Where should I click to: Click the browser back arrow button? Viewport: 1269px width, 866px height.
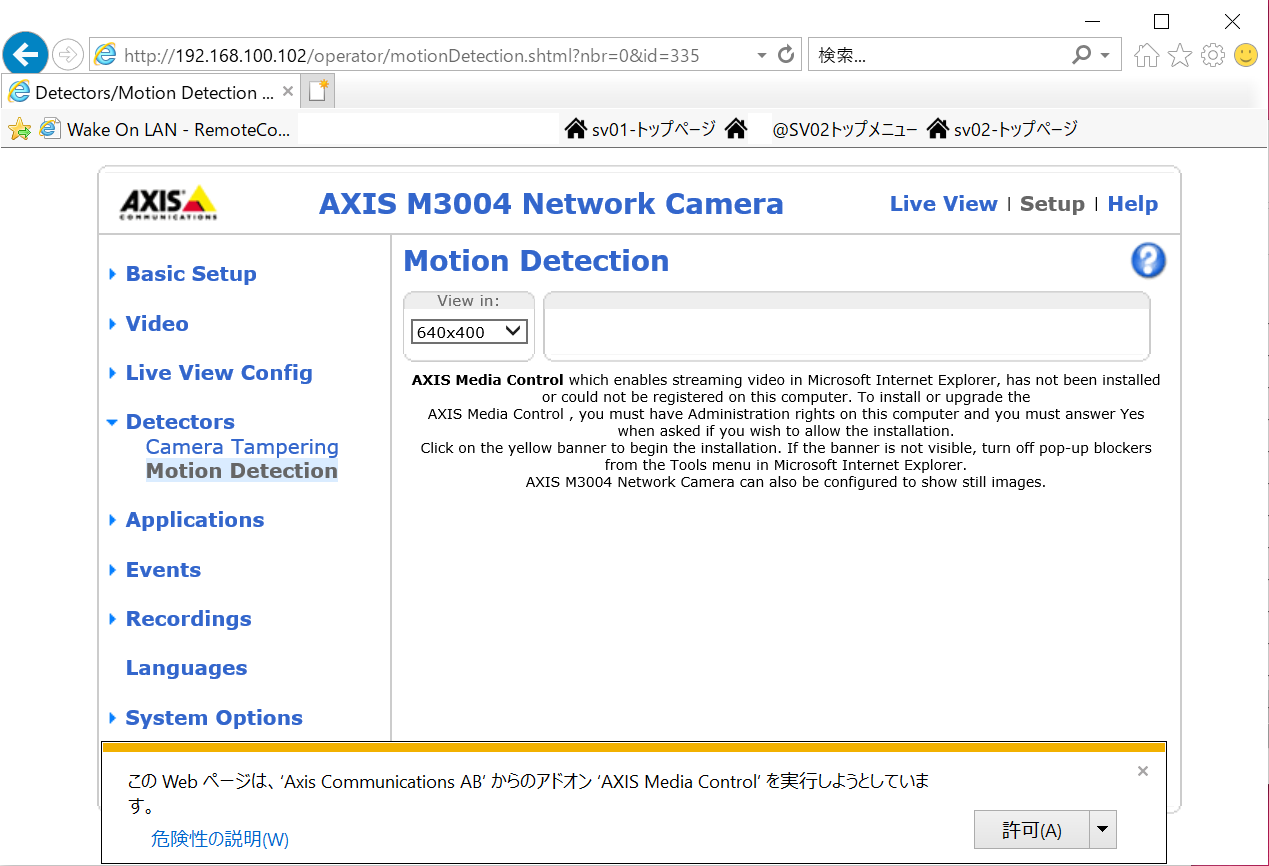(x=25, y=54)
